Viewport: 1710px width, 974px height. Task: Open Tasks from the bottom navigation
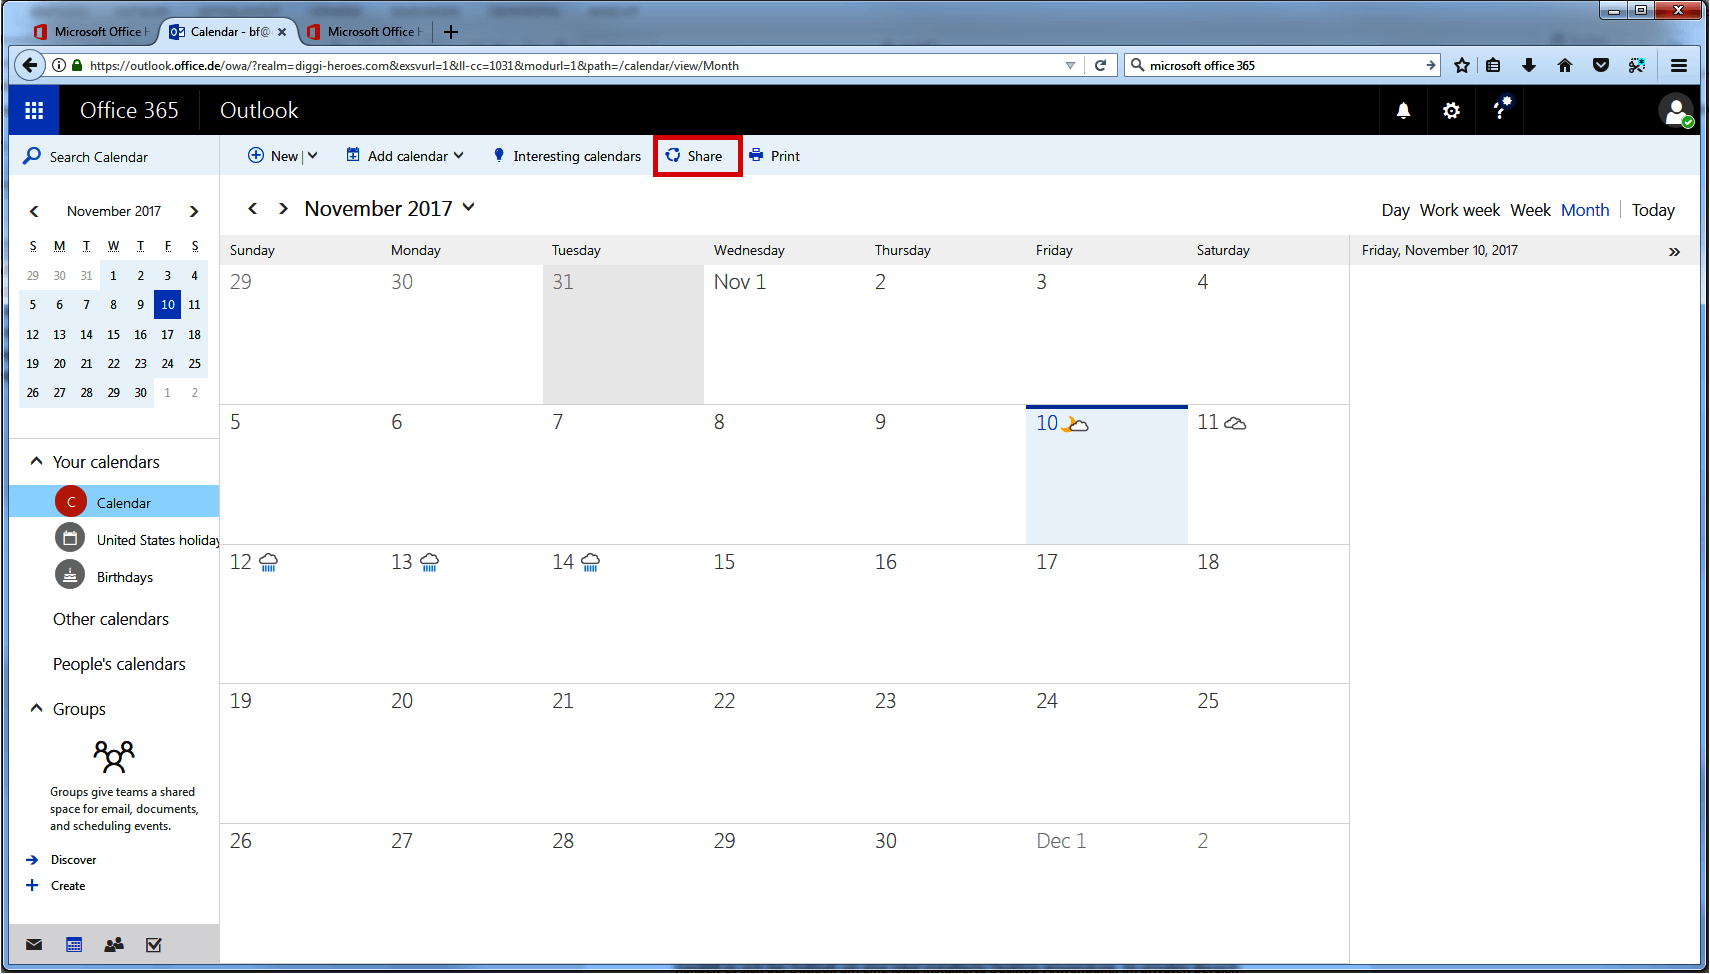(153, 944)
